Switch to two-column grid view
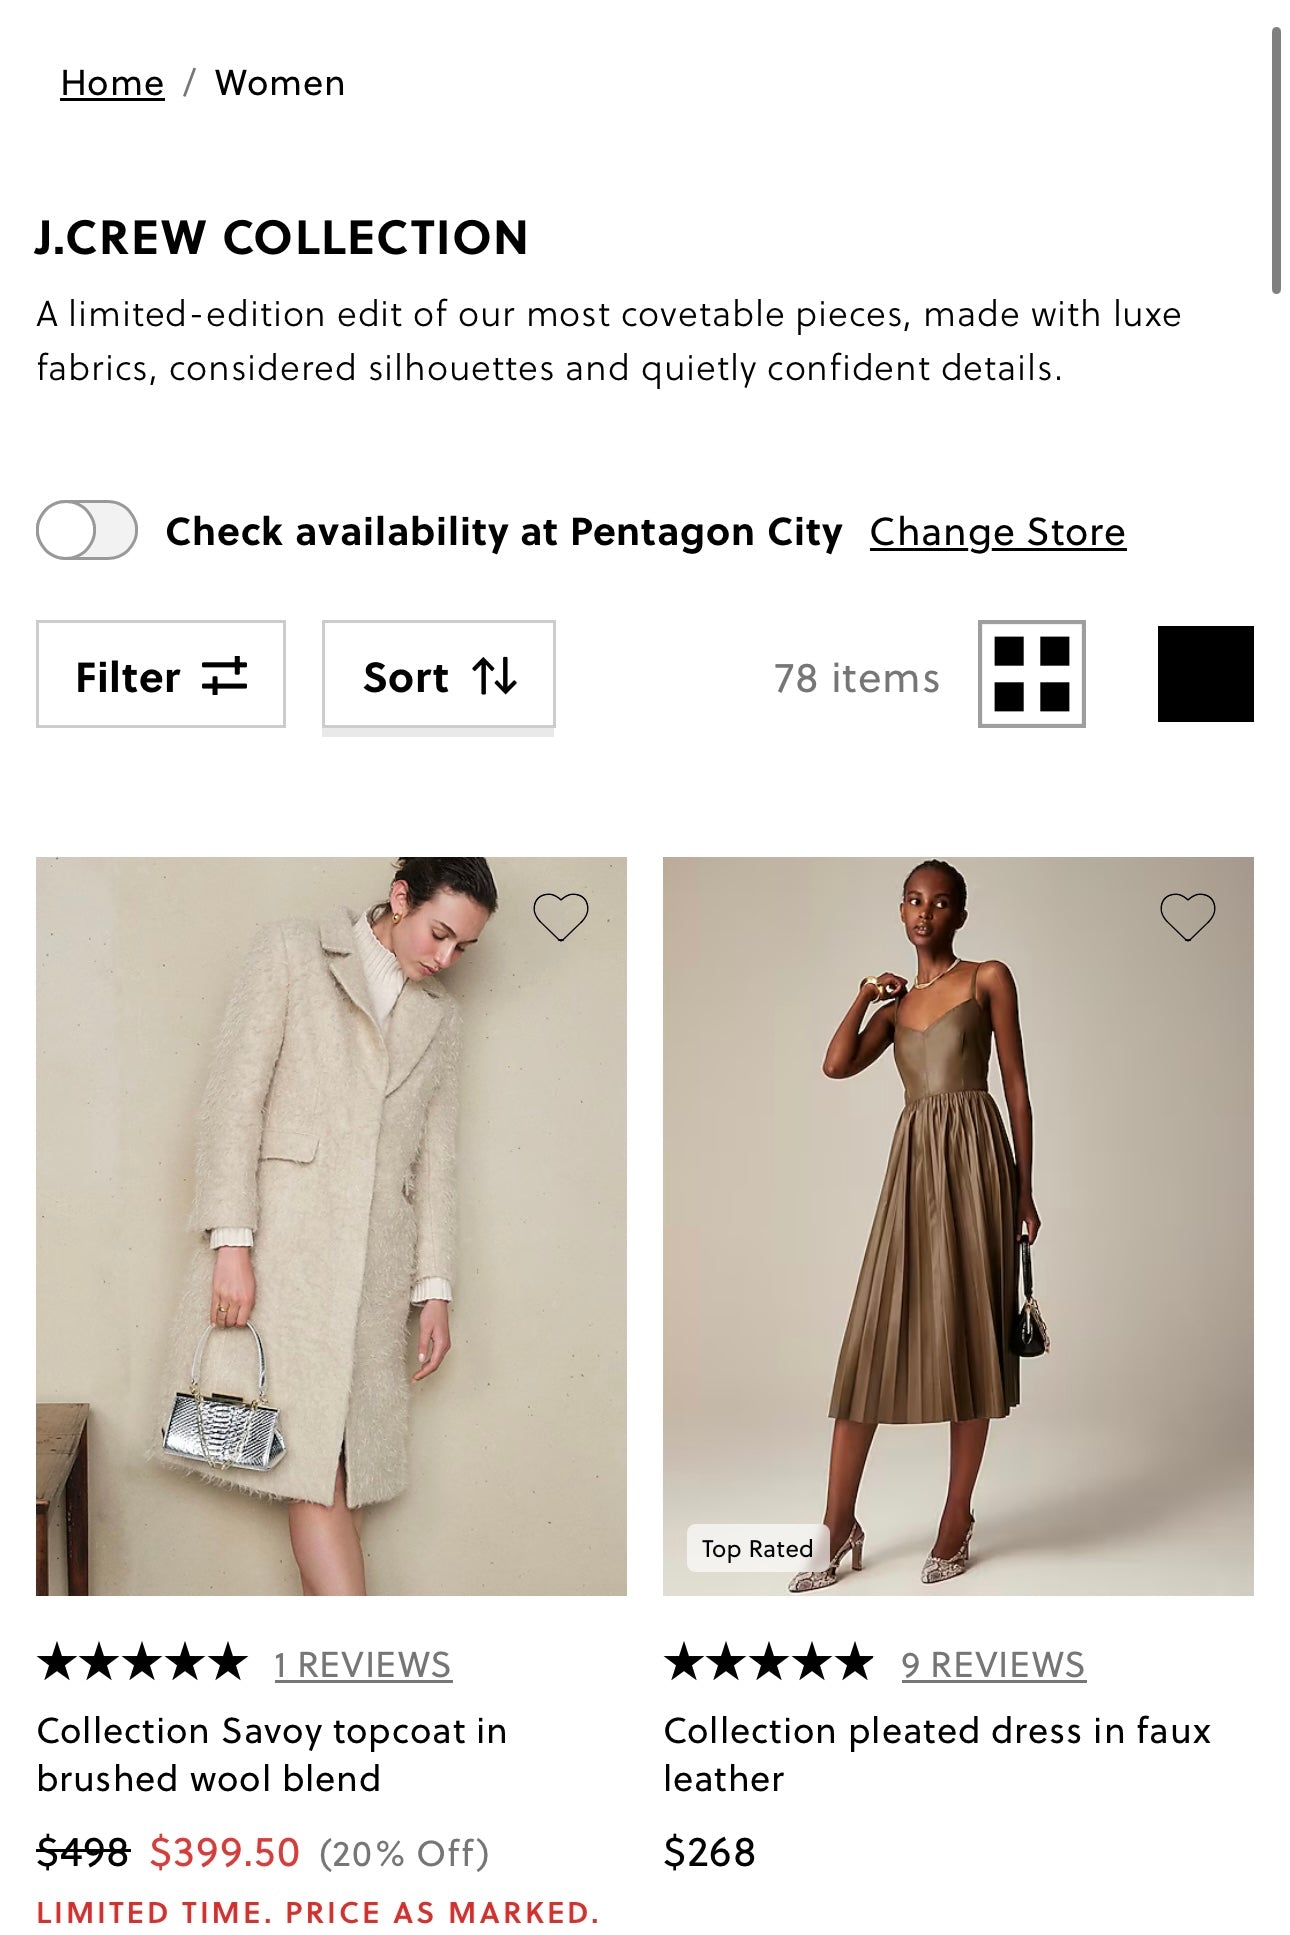 coord(1031,674)
